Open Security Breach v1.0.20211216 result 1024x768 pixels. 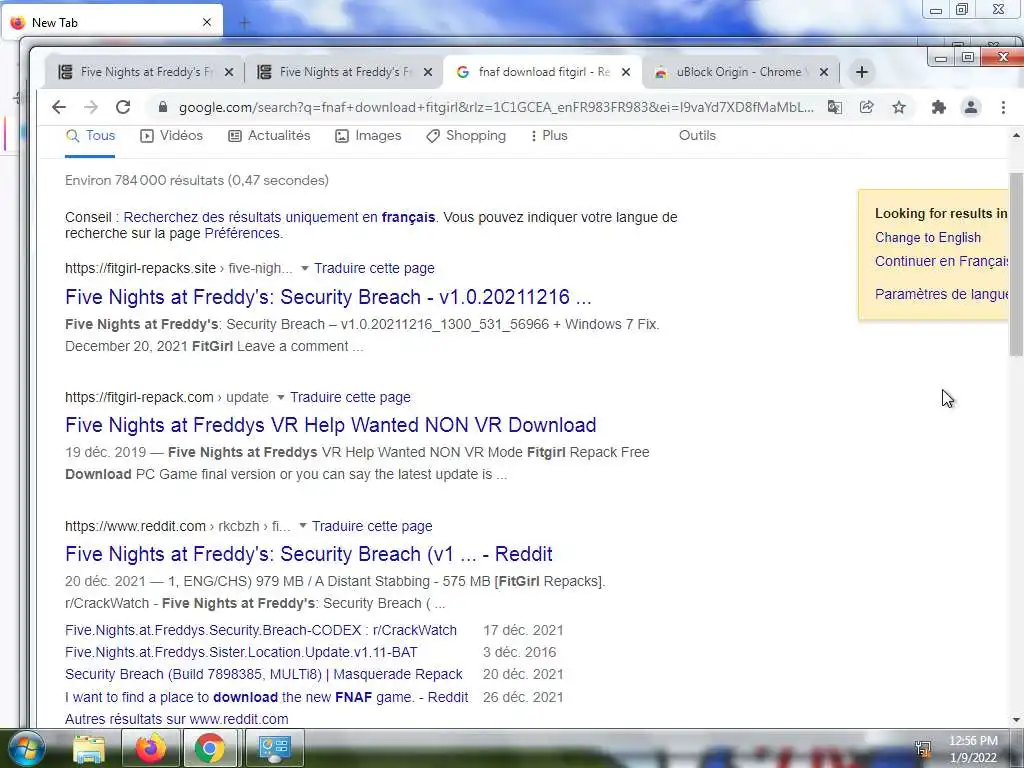coord(328,297)
